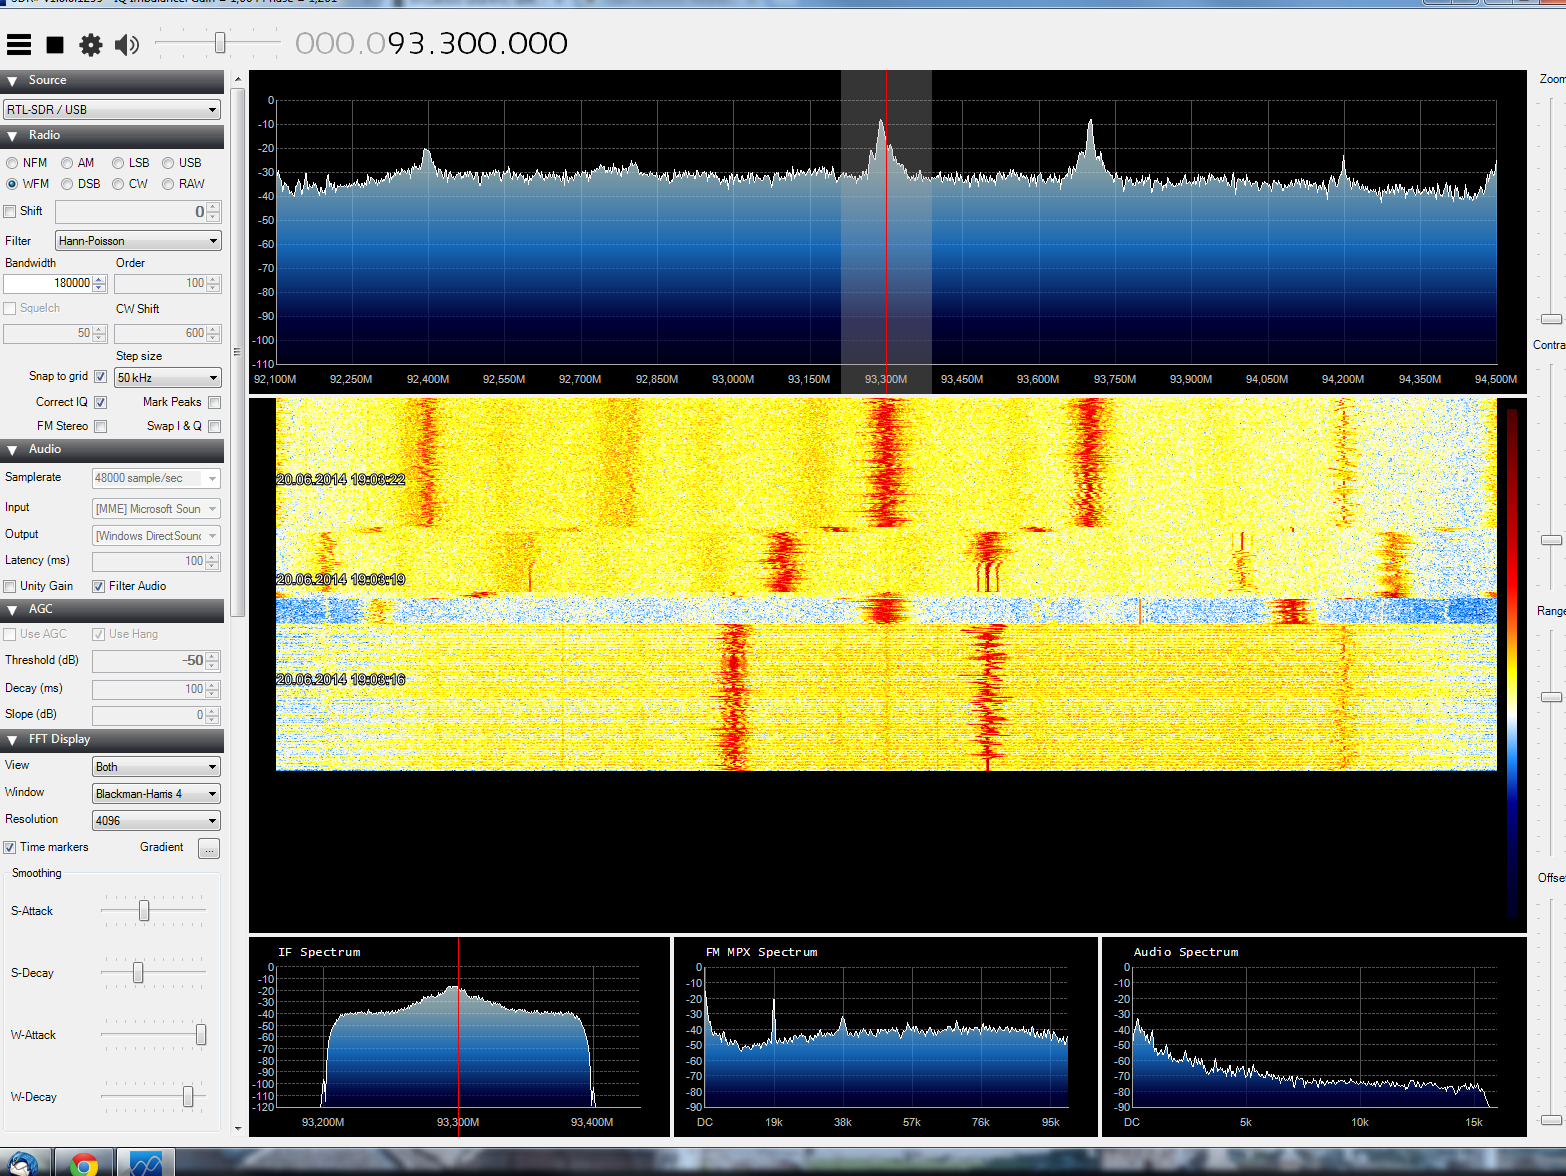Adjust the W-Attack smoothing slider
The height and width of the screenshot is (1176, 1566).
pyautogui.click(x=201, y=1035)
